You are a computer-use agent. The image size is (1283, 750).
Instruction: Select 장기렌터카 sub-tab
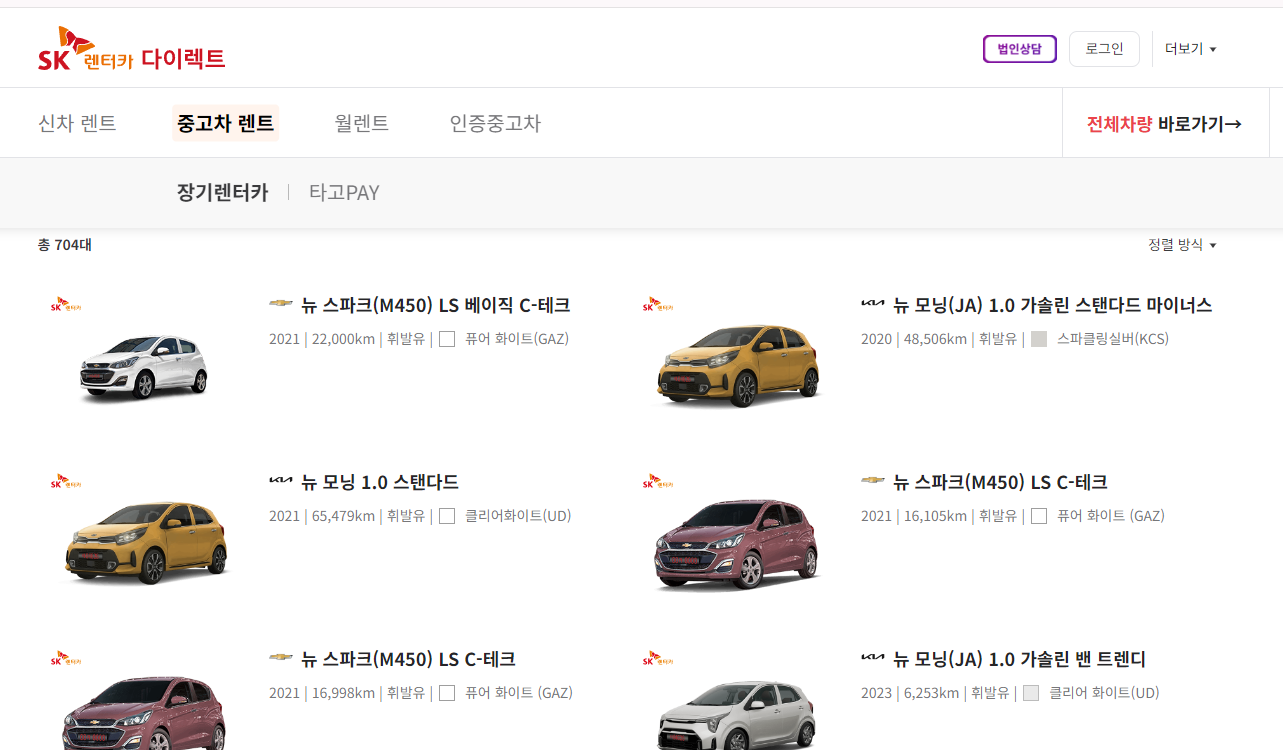tap(222, 192)
